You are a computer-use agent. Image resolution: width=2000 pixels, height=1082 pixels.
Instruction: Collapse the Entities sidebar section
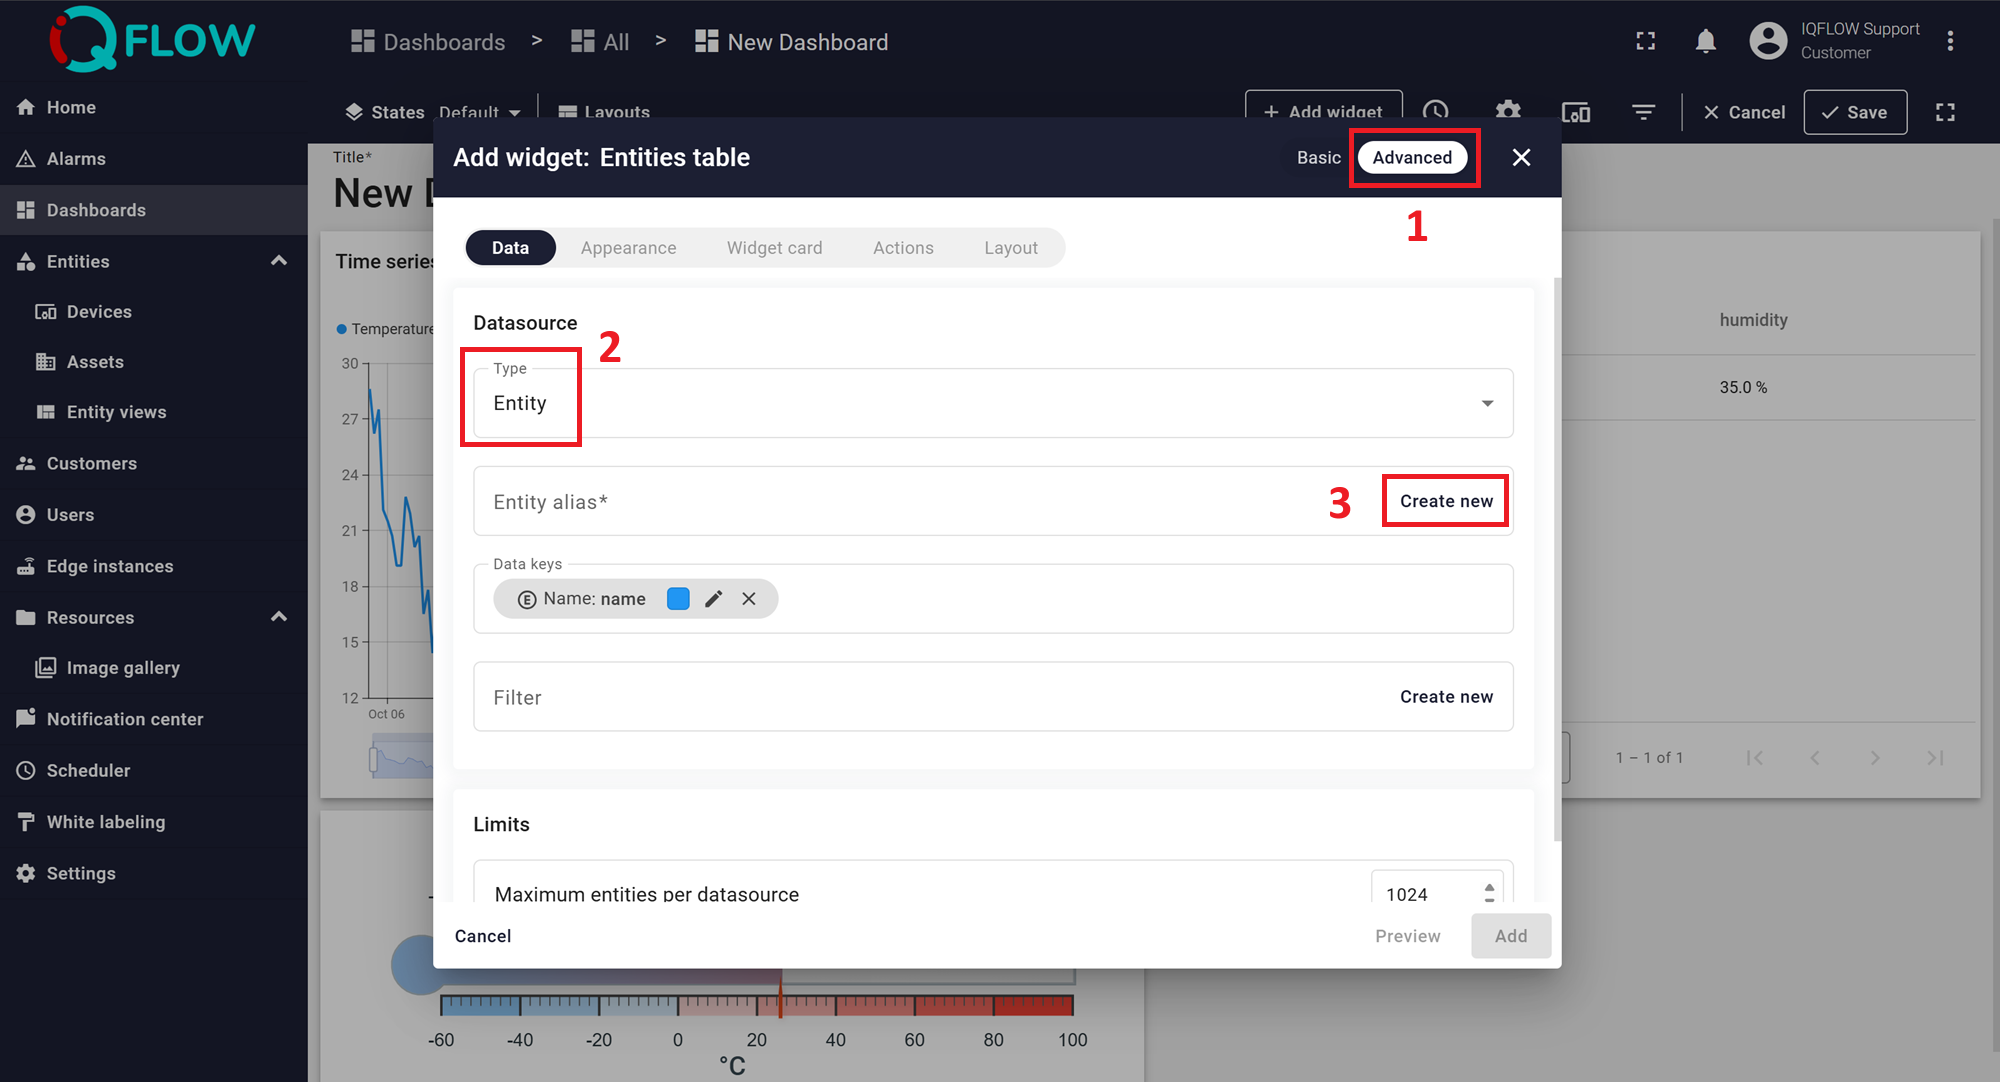click(x=279, y=261)
